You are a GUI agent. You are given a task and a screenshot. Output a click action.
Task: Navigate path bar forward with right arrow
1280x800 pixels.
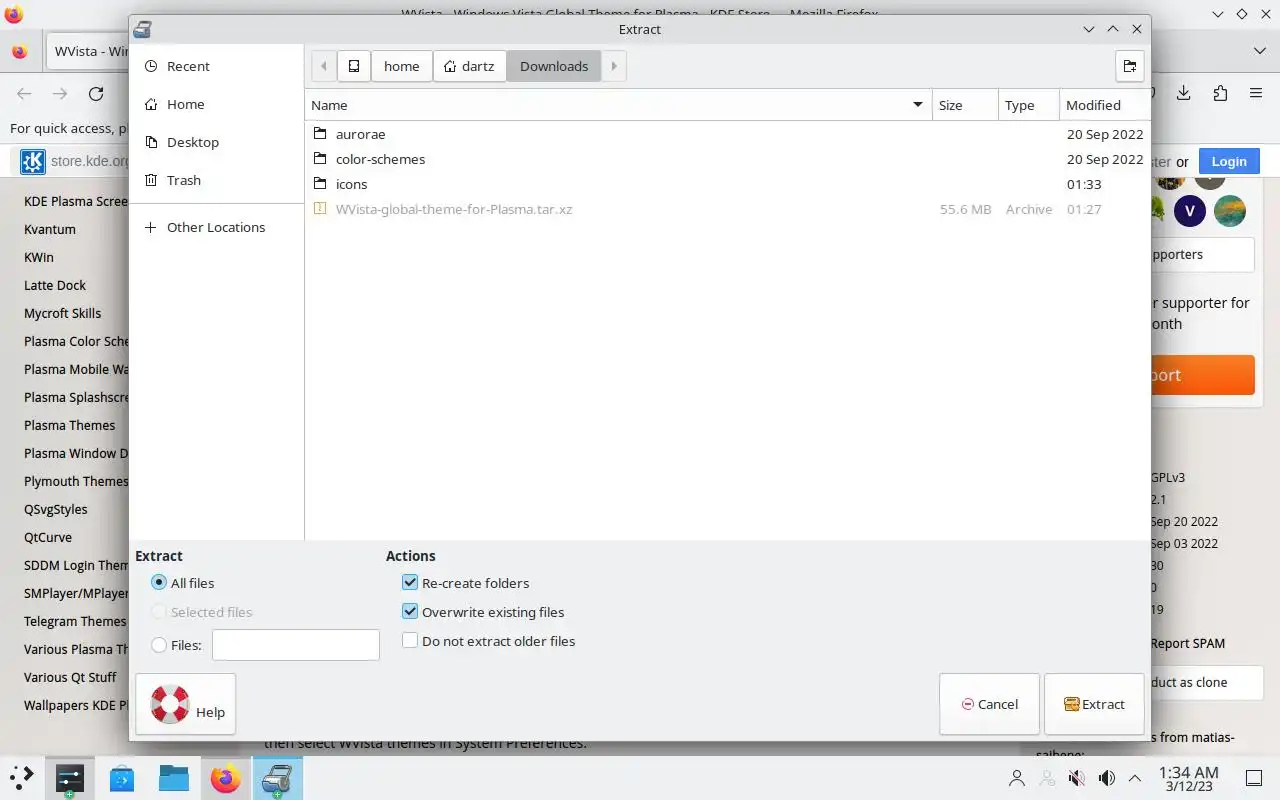pos(613,66)
